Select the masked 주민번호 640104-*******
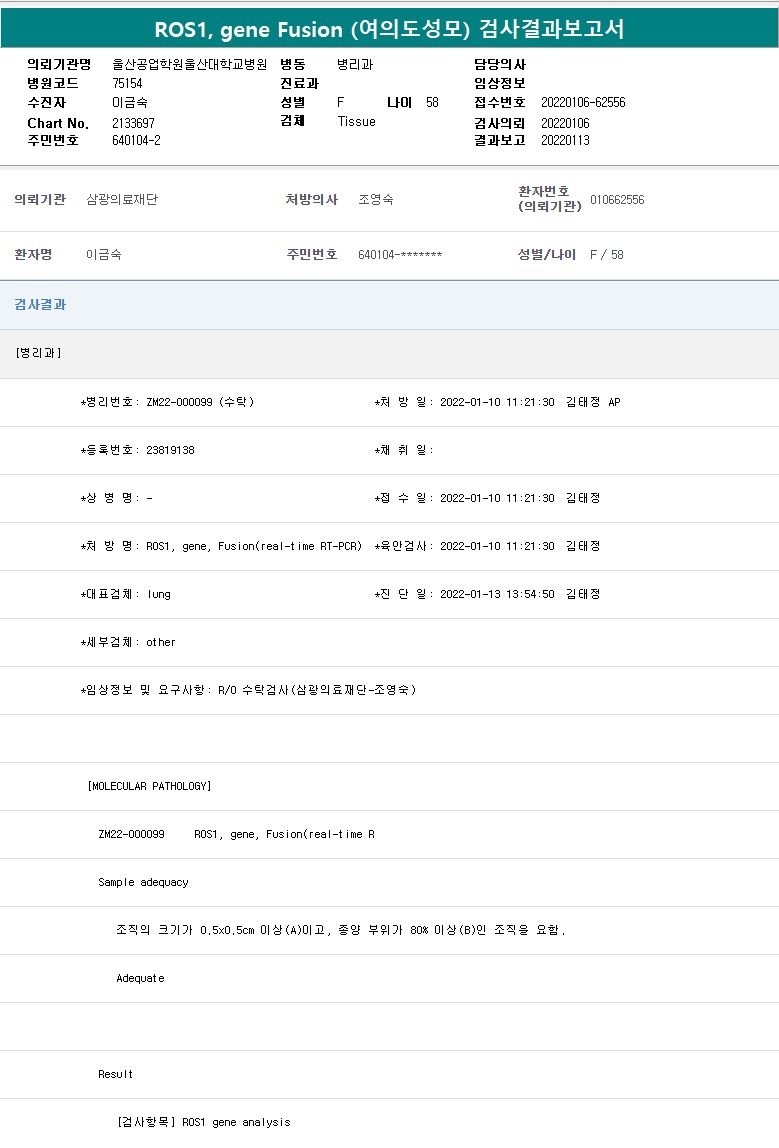Screen dimensions: 779x1148 [400, 255]
